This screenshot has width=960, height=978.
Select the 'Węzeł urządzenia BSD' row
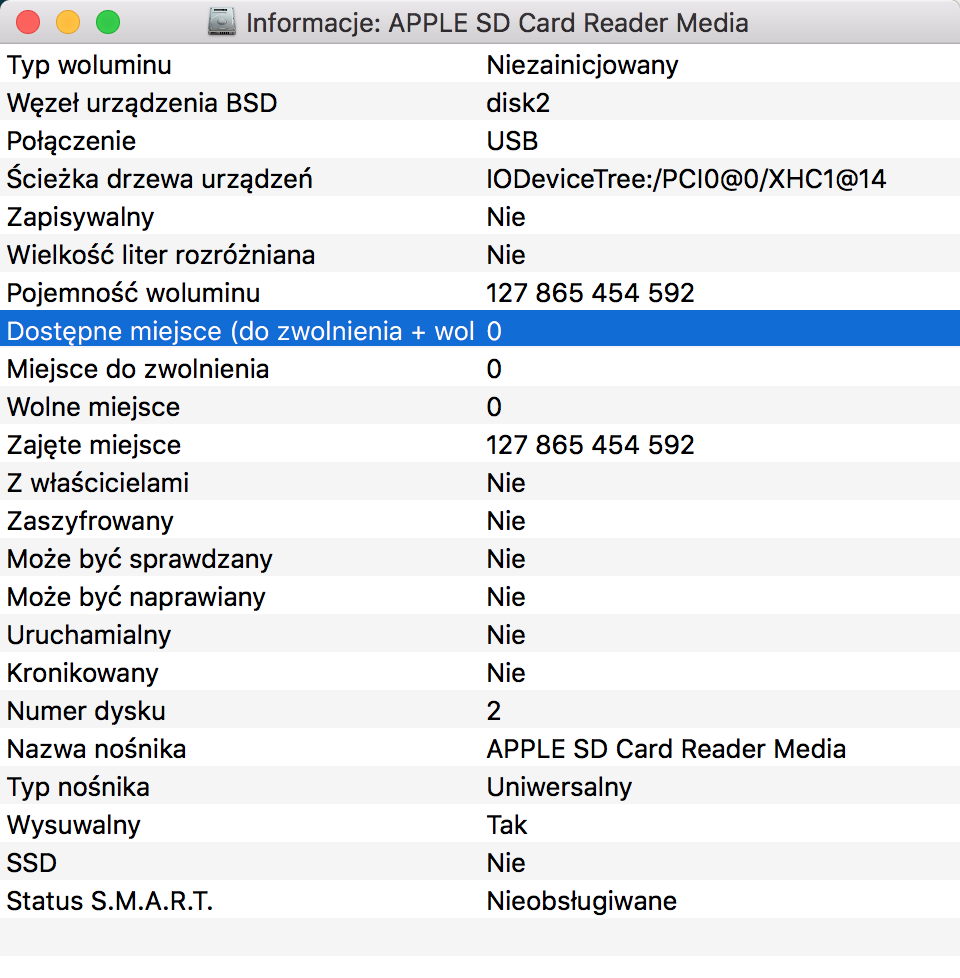click(x=480, y=101)
